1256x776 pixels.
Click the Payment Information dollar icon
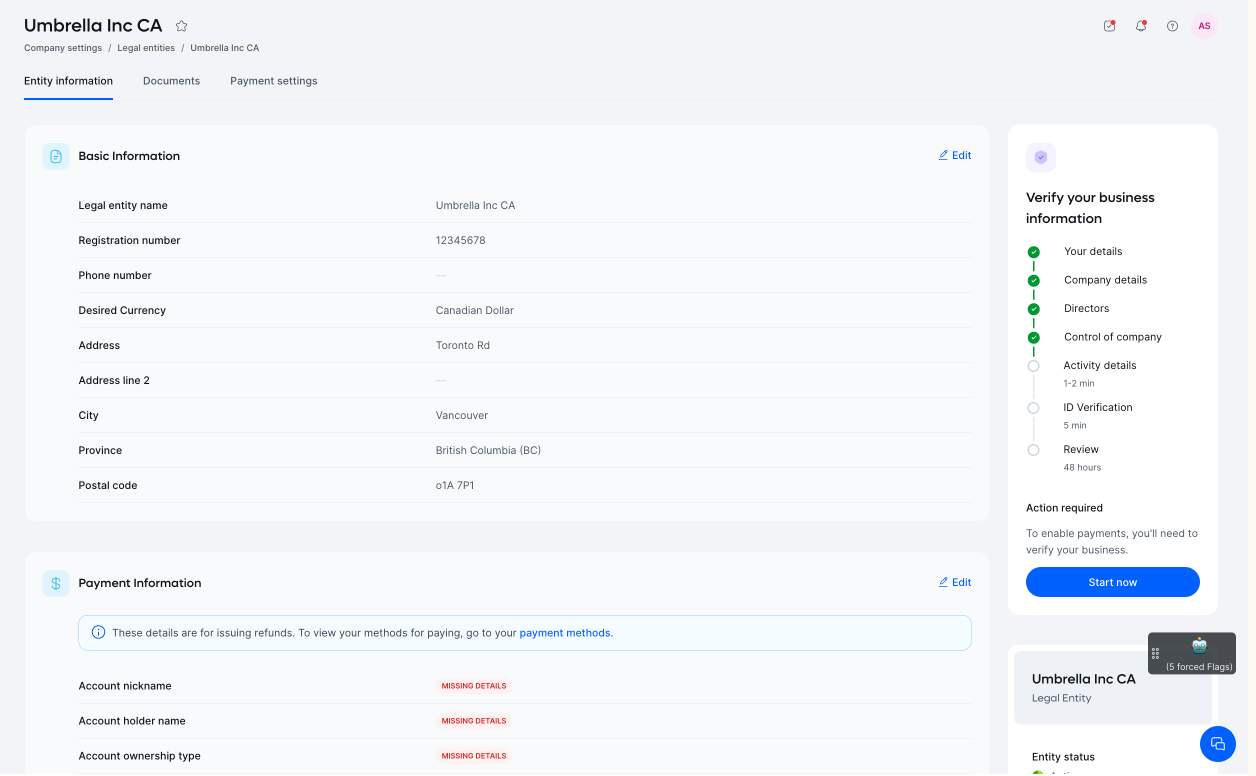coord(56,583)
